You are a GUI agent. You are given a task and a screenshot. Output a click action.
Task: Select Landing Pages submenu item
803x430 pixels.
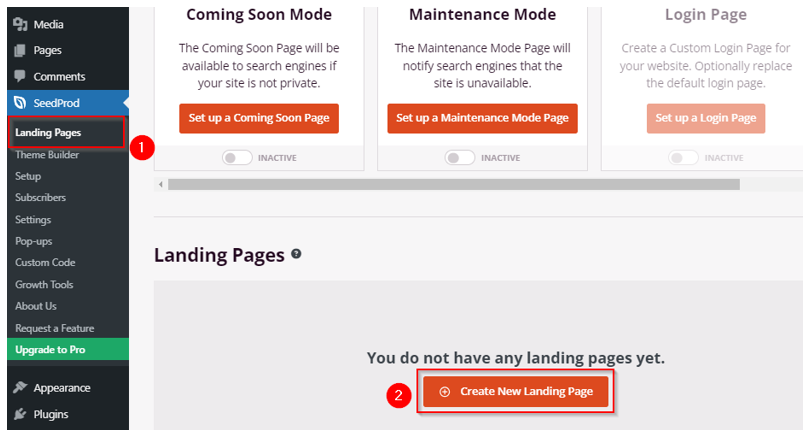point(66,133)
